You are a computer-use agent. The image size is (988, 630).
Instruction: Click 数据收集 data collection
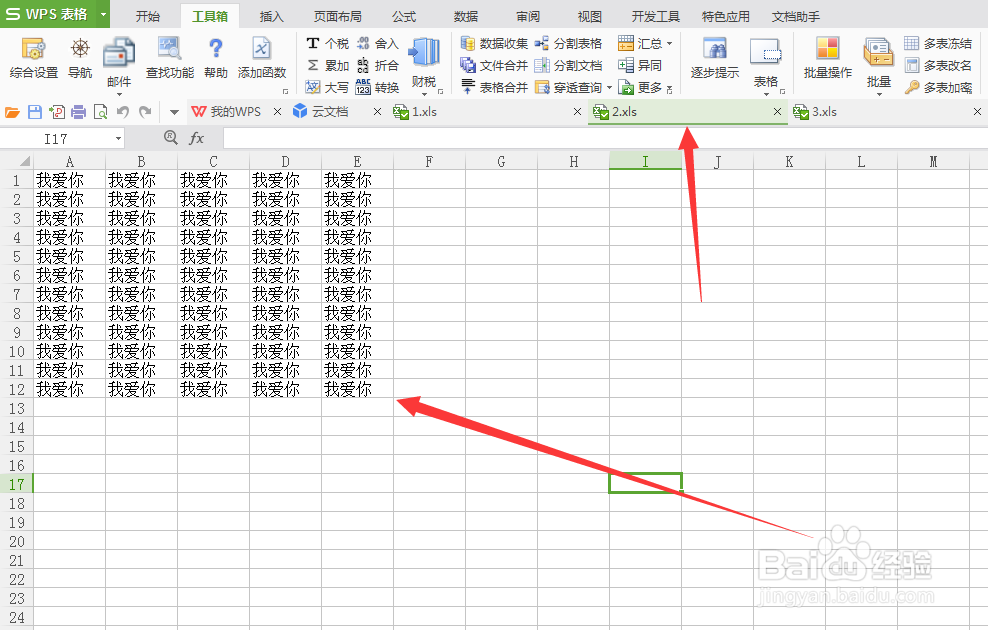494,43
